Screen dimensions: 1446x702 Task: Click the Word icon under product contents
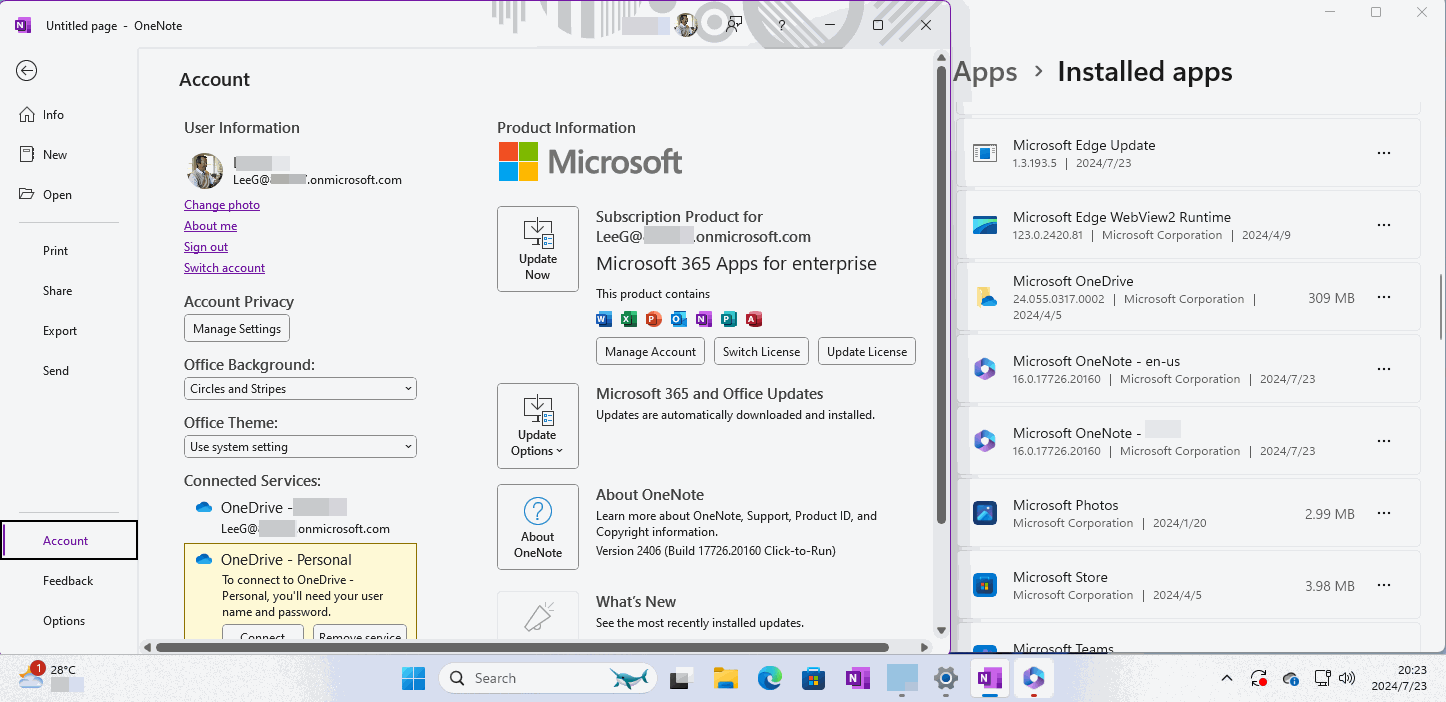603,319
